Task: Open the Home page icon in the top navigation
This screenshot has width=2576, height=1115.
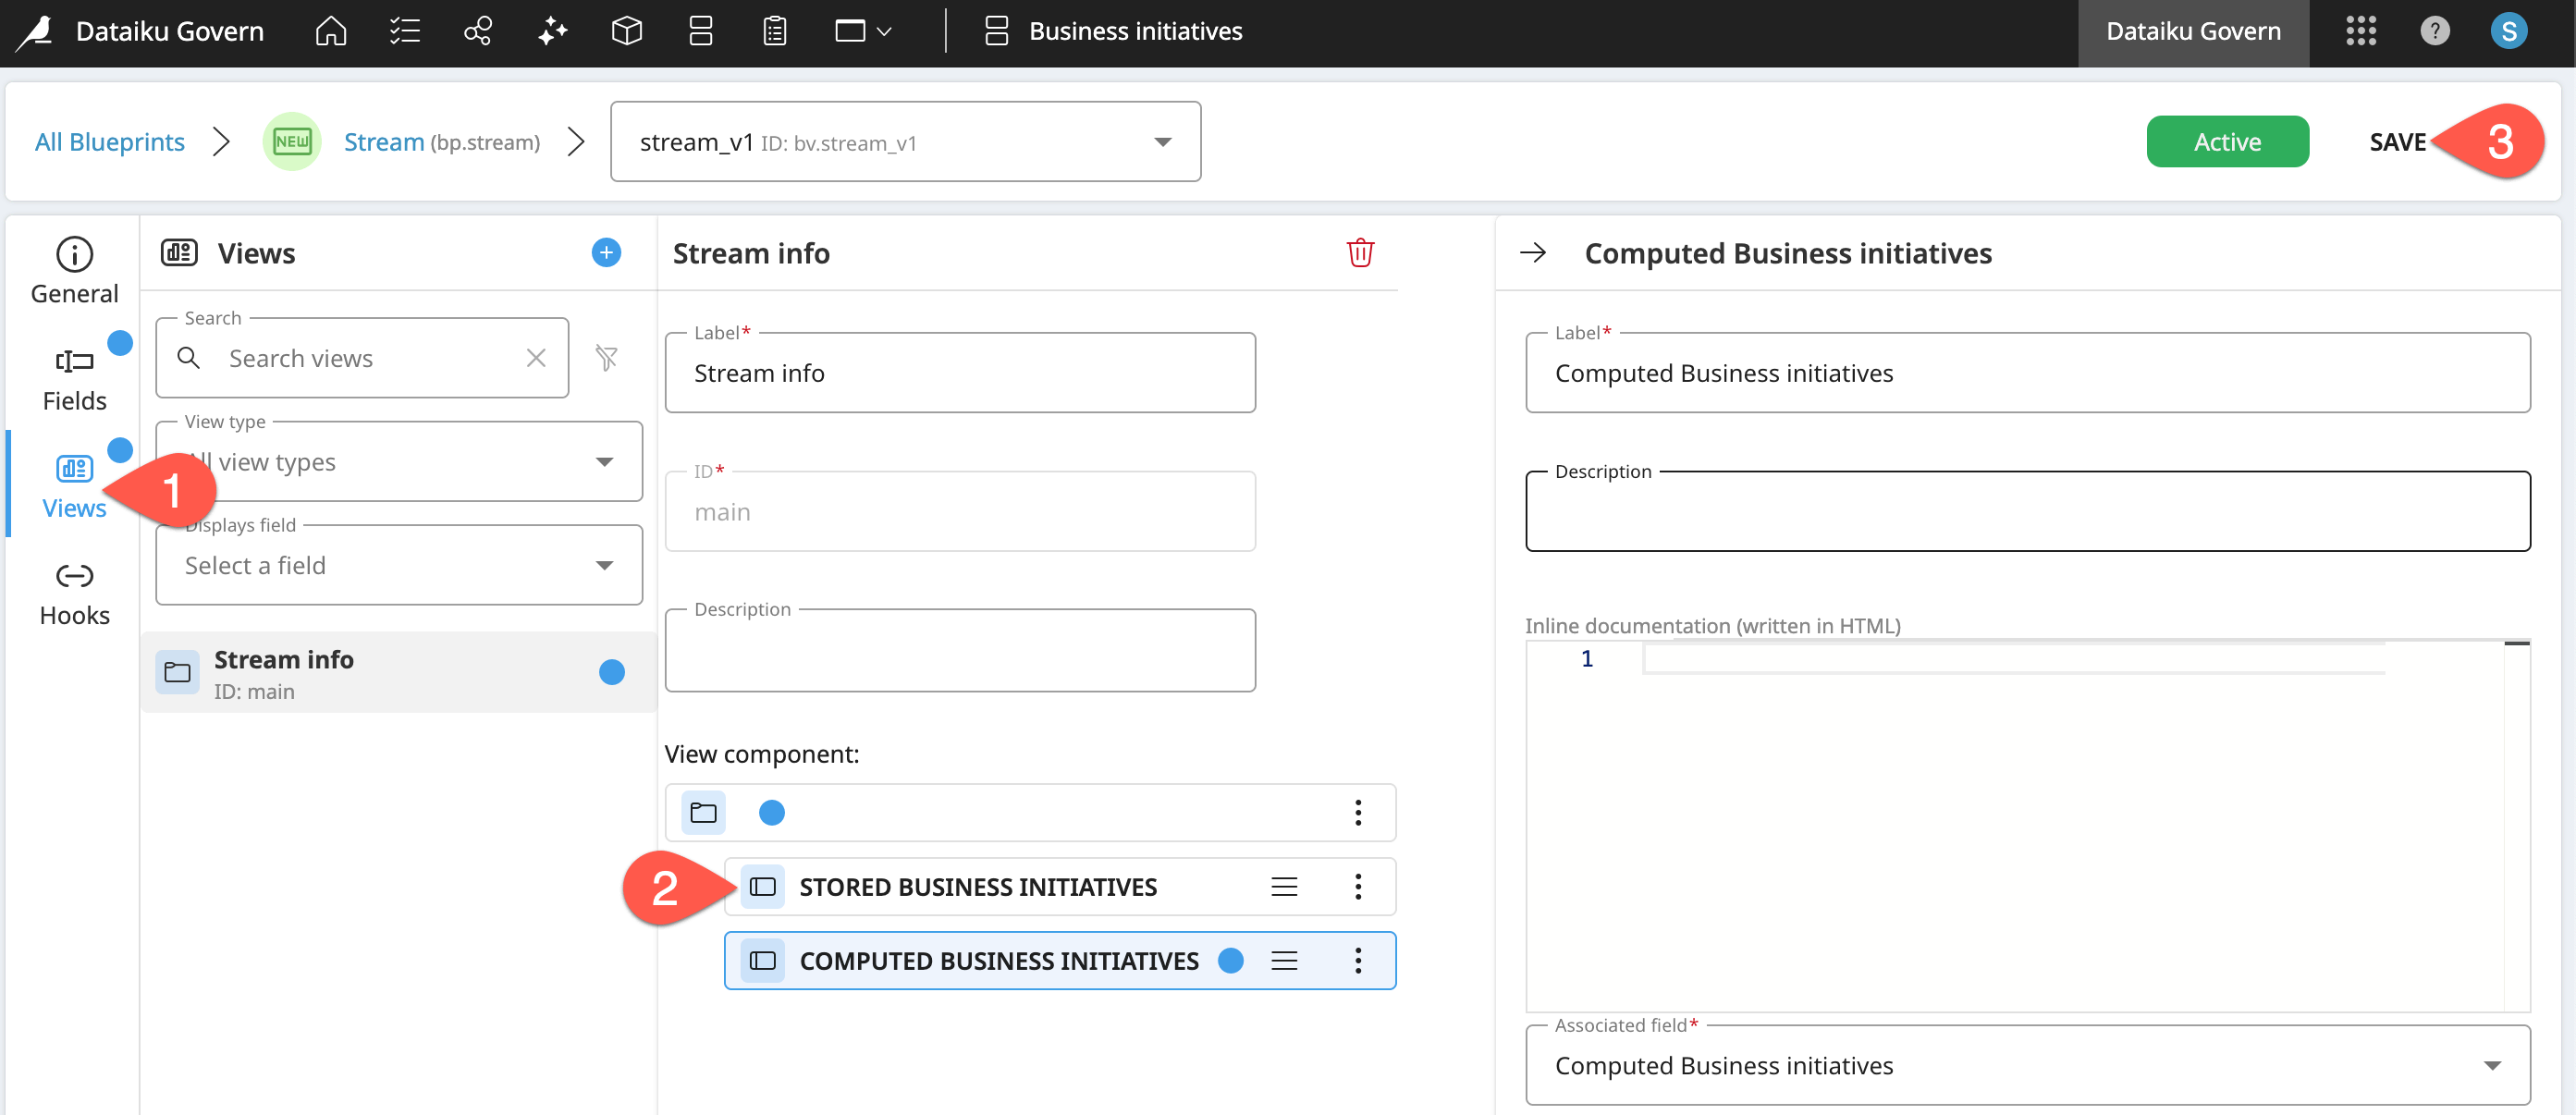Action: point(330,31)
